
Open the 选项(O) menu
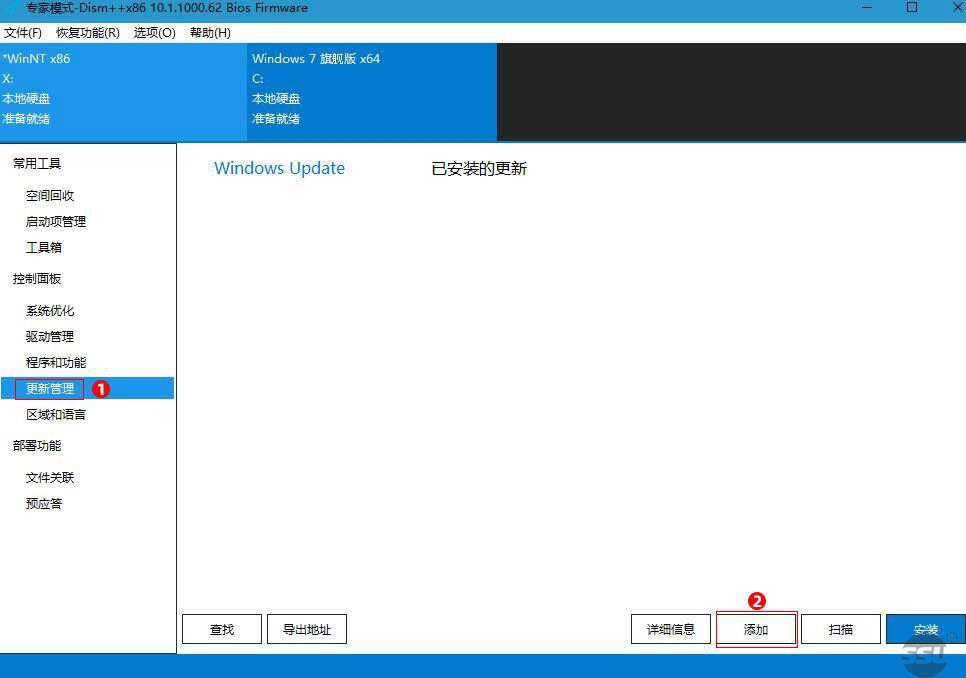pyautogui.click(x=154, y=33)
